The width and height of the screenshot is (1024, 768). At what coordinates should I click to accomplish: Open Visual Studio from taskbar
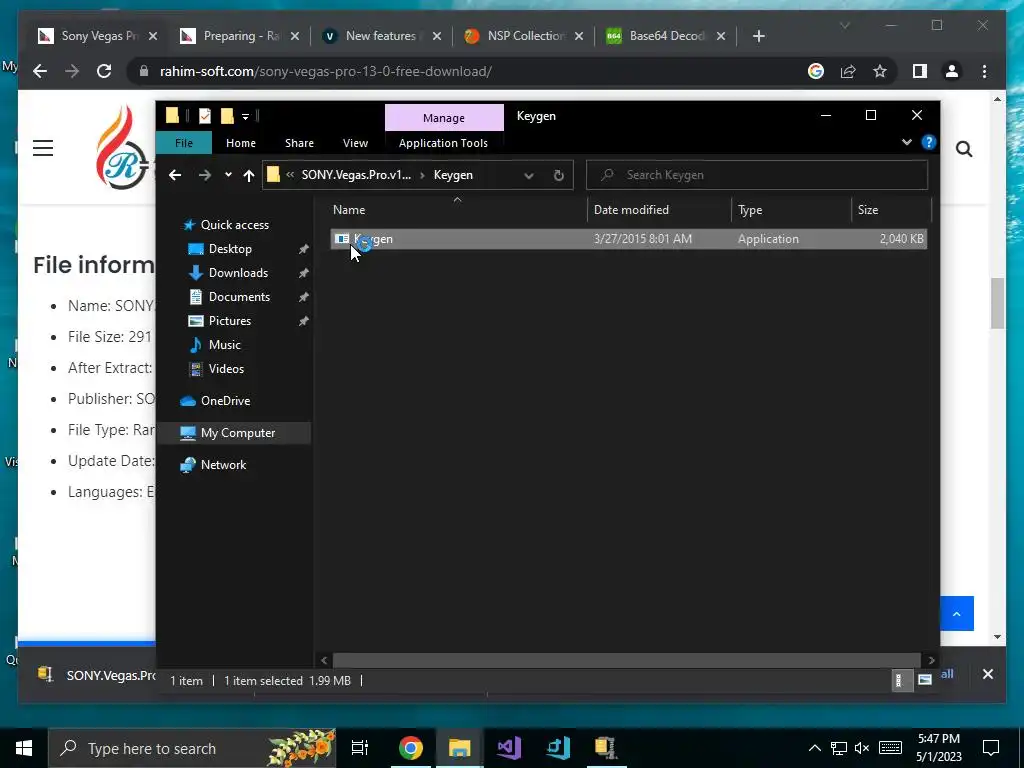(x=508, y=748)
